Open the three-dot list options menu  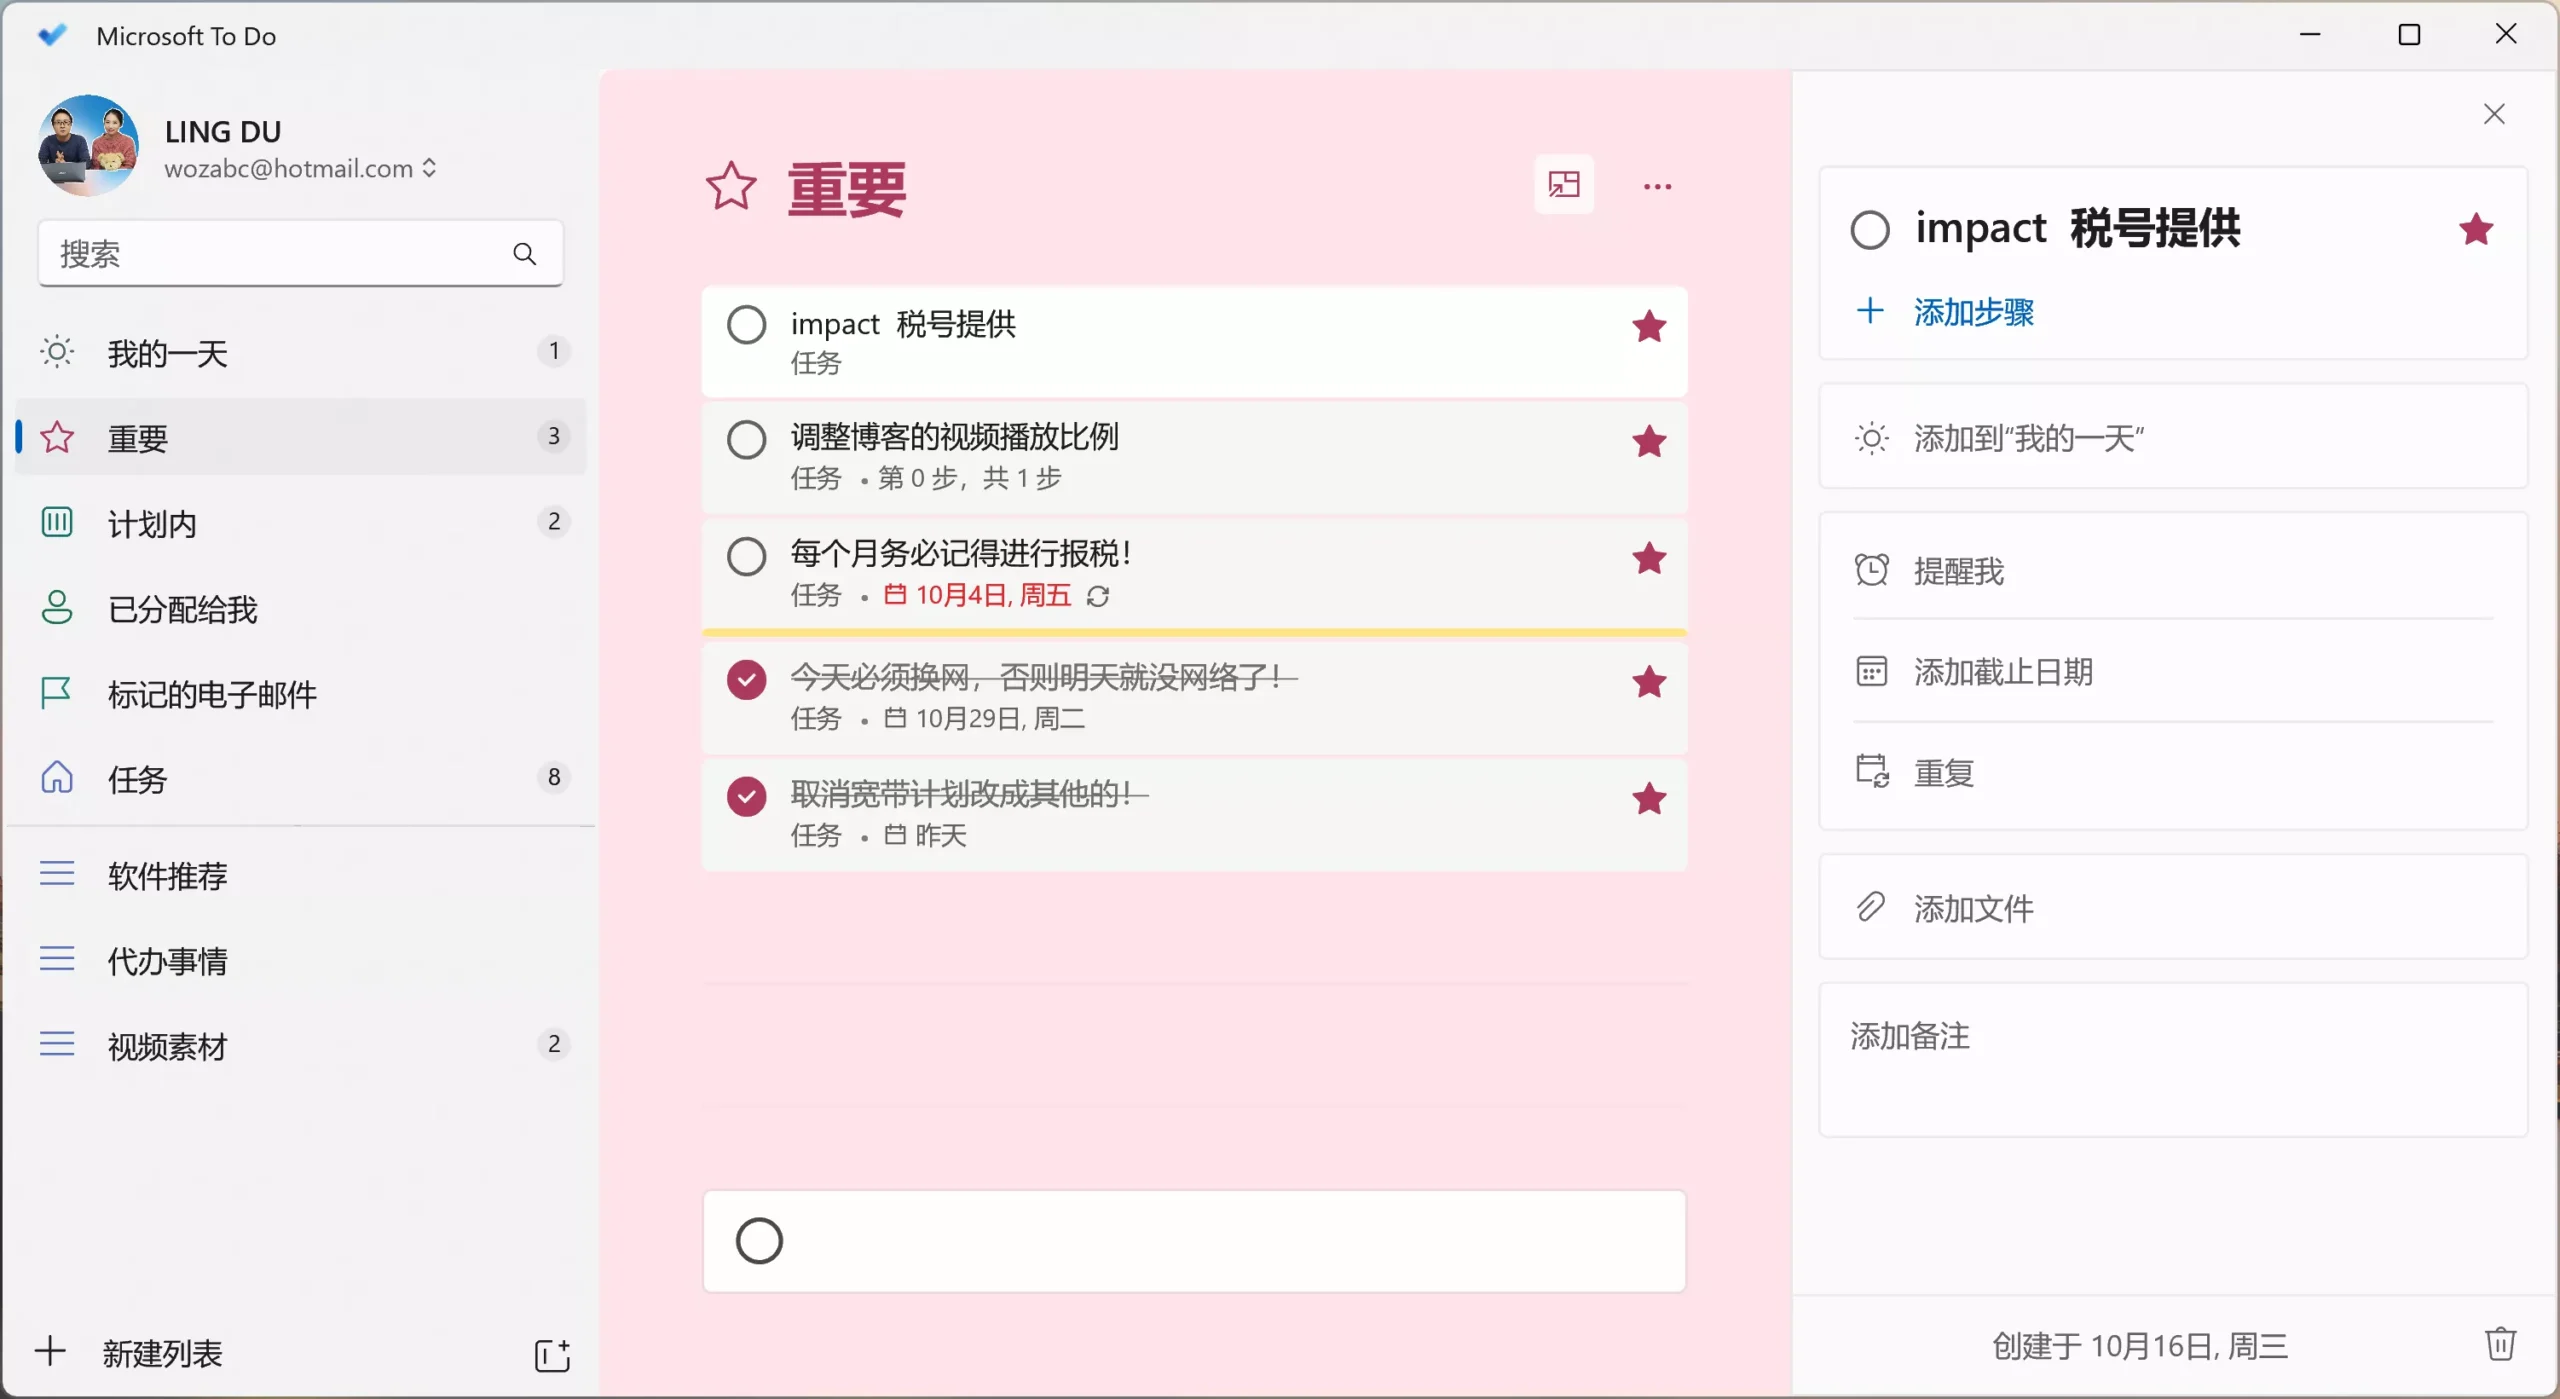[x=1657, y=187]
